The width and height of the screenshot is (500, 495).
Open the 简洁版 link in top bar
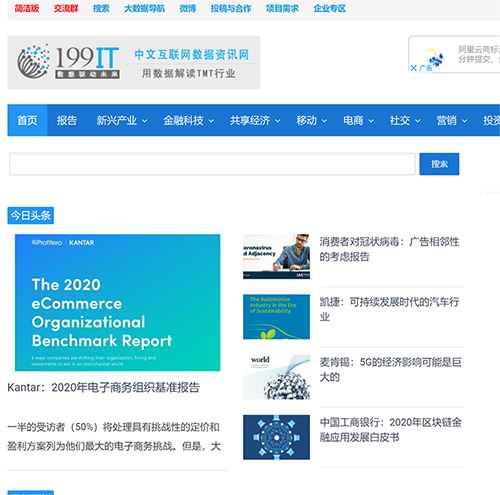coord(27,8)
